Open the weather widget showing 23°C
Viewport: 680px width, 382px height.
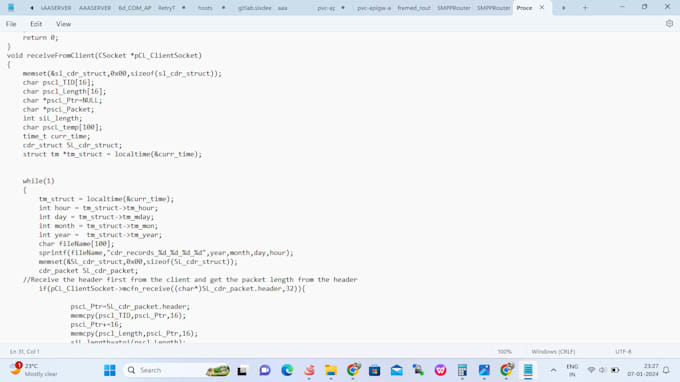[34, 370]
